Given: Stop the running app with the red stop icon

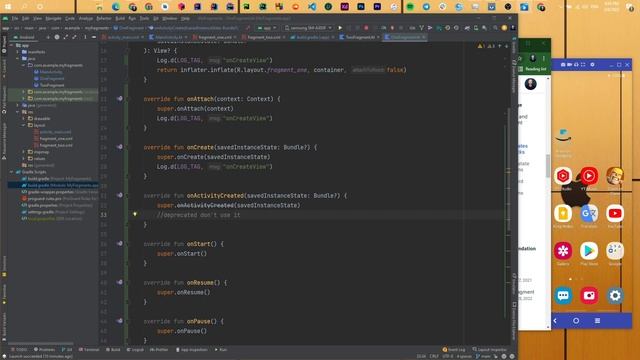Looking at the screenshot, I should click(x=366, y=28).
